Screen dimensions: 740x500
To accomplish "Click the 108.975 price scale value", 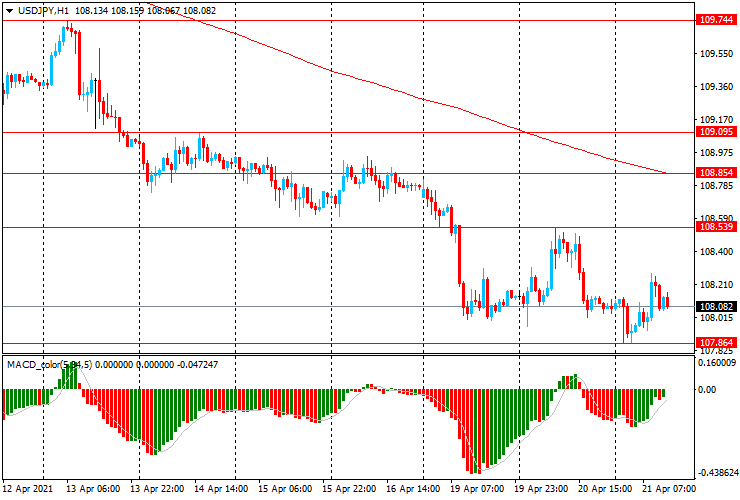I will tap(716, 153).
